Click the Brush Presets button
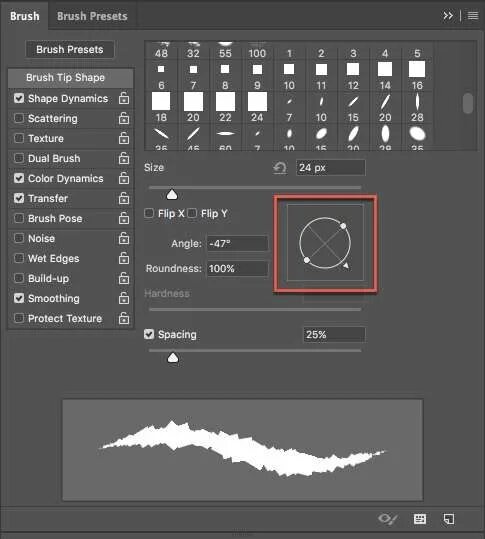Image resolution: width=485 pixels, height=539 pixels. (x=70, y=50)
